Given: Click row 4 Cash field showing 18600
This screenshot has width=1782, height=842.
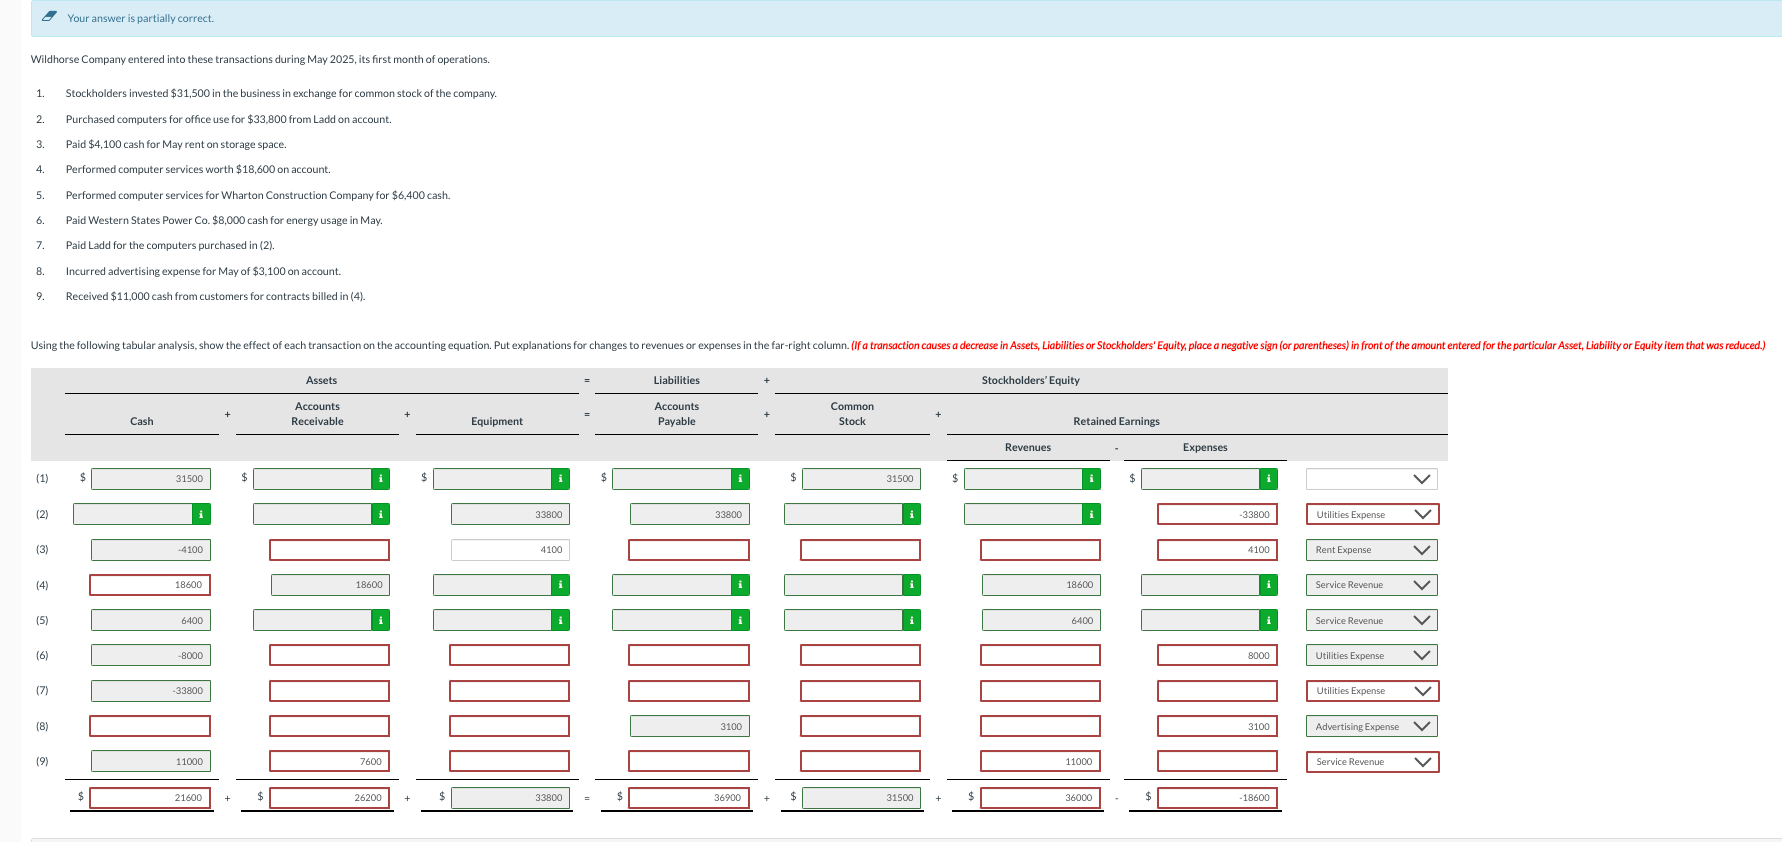Looking at the screenshot, I should tap(150, 585).
